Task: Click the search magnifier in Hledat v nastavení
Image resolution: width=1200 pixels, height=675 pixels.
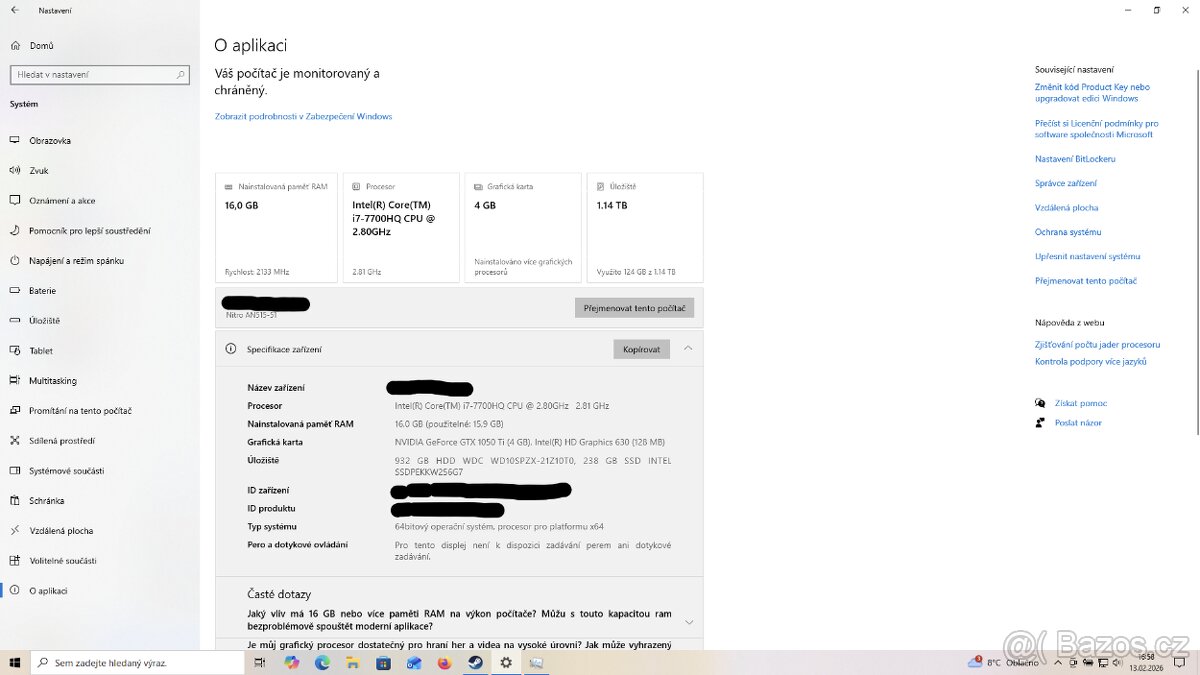Action: [x=181, y=75]
